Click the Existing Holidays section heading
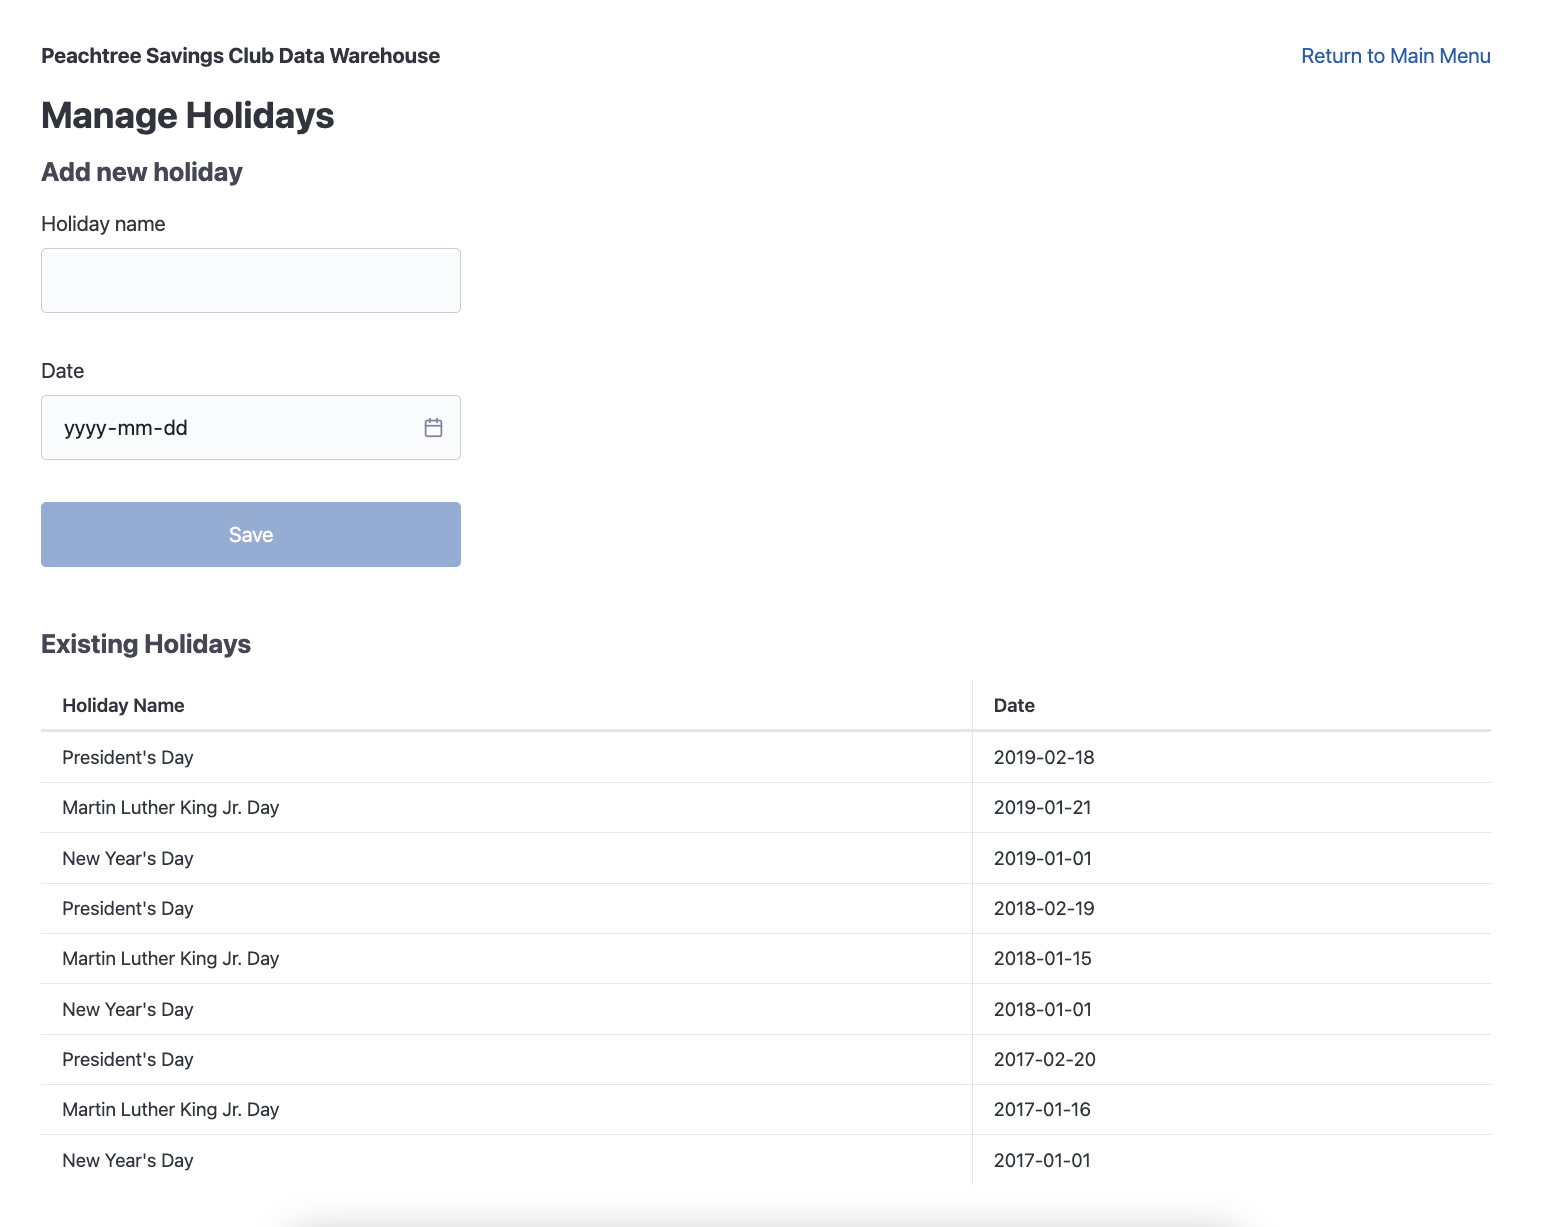Screen dimensions: 1551x1227 146,644
